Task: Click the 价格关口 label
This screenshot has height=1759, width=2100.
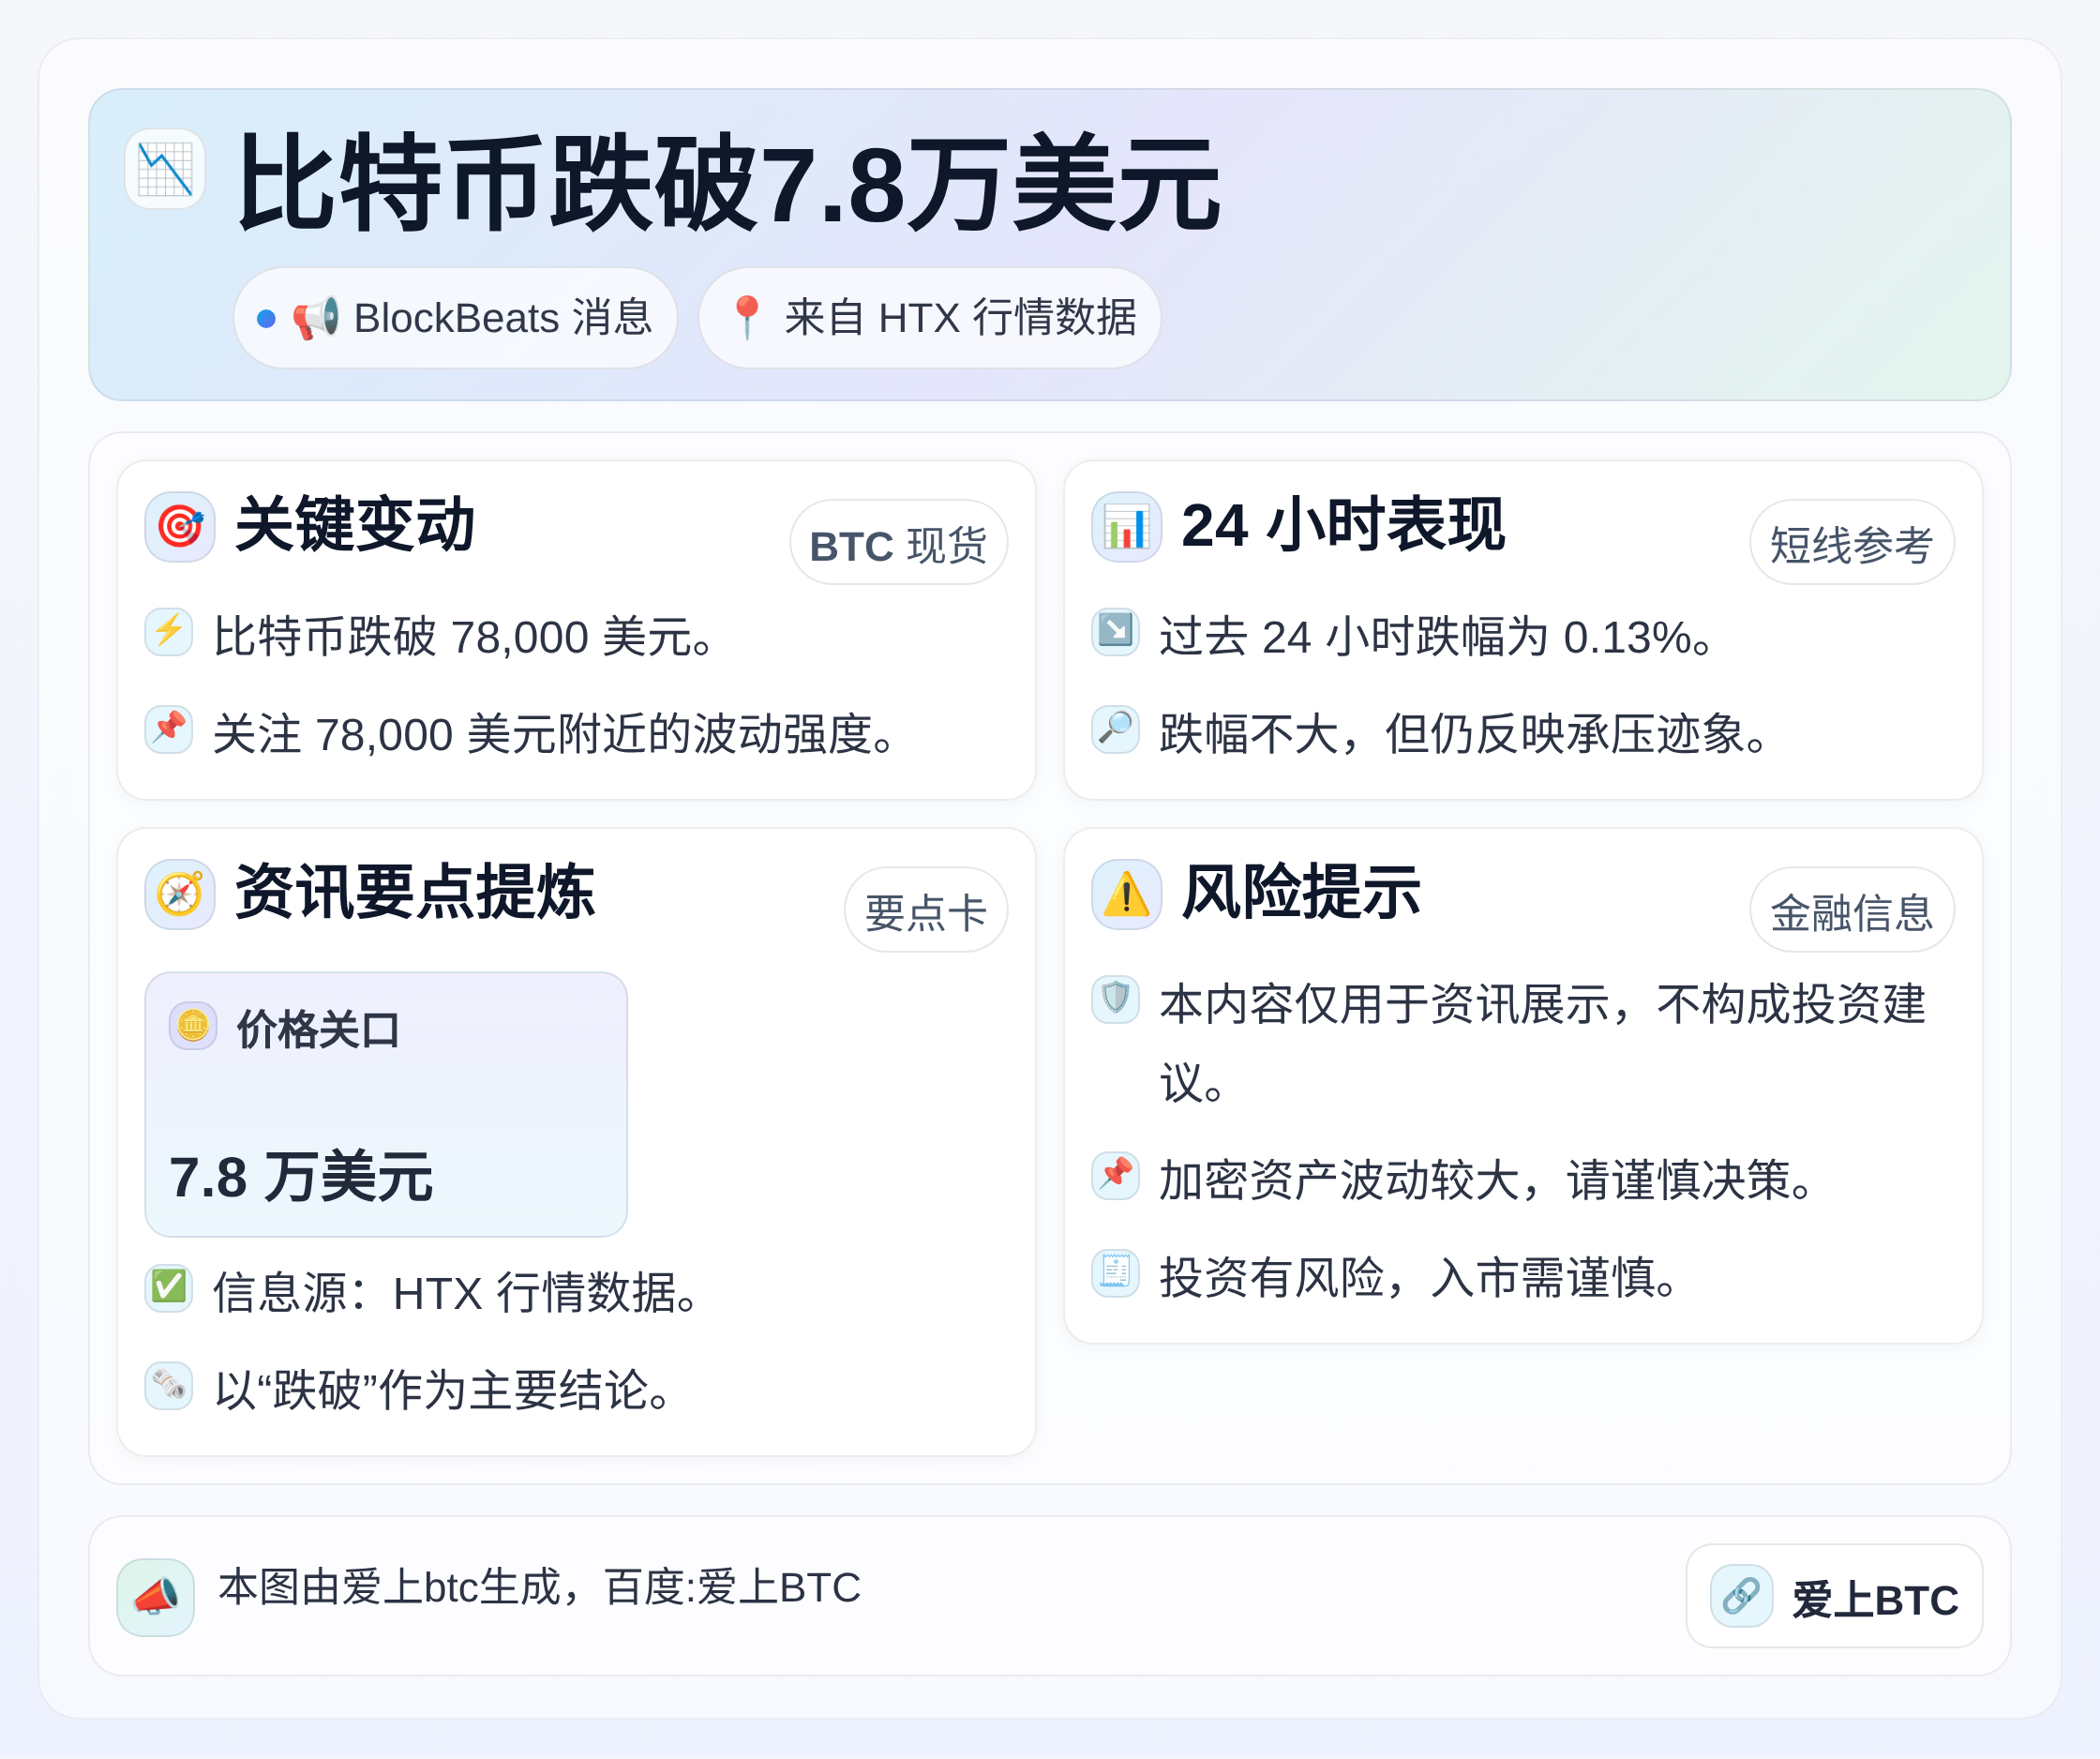Action: point(318,1029)
